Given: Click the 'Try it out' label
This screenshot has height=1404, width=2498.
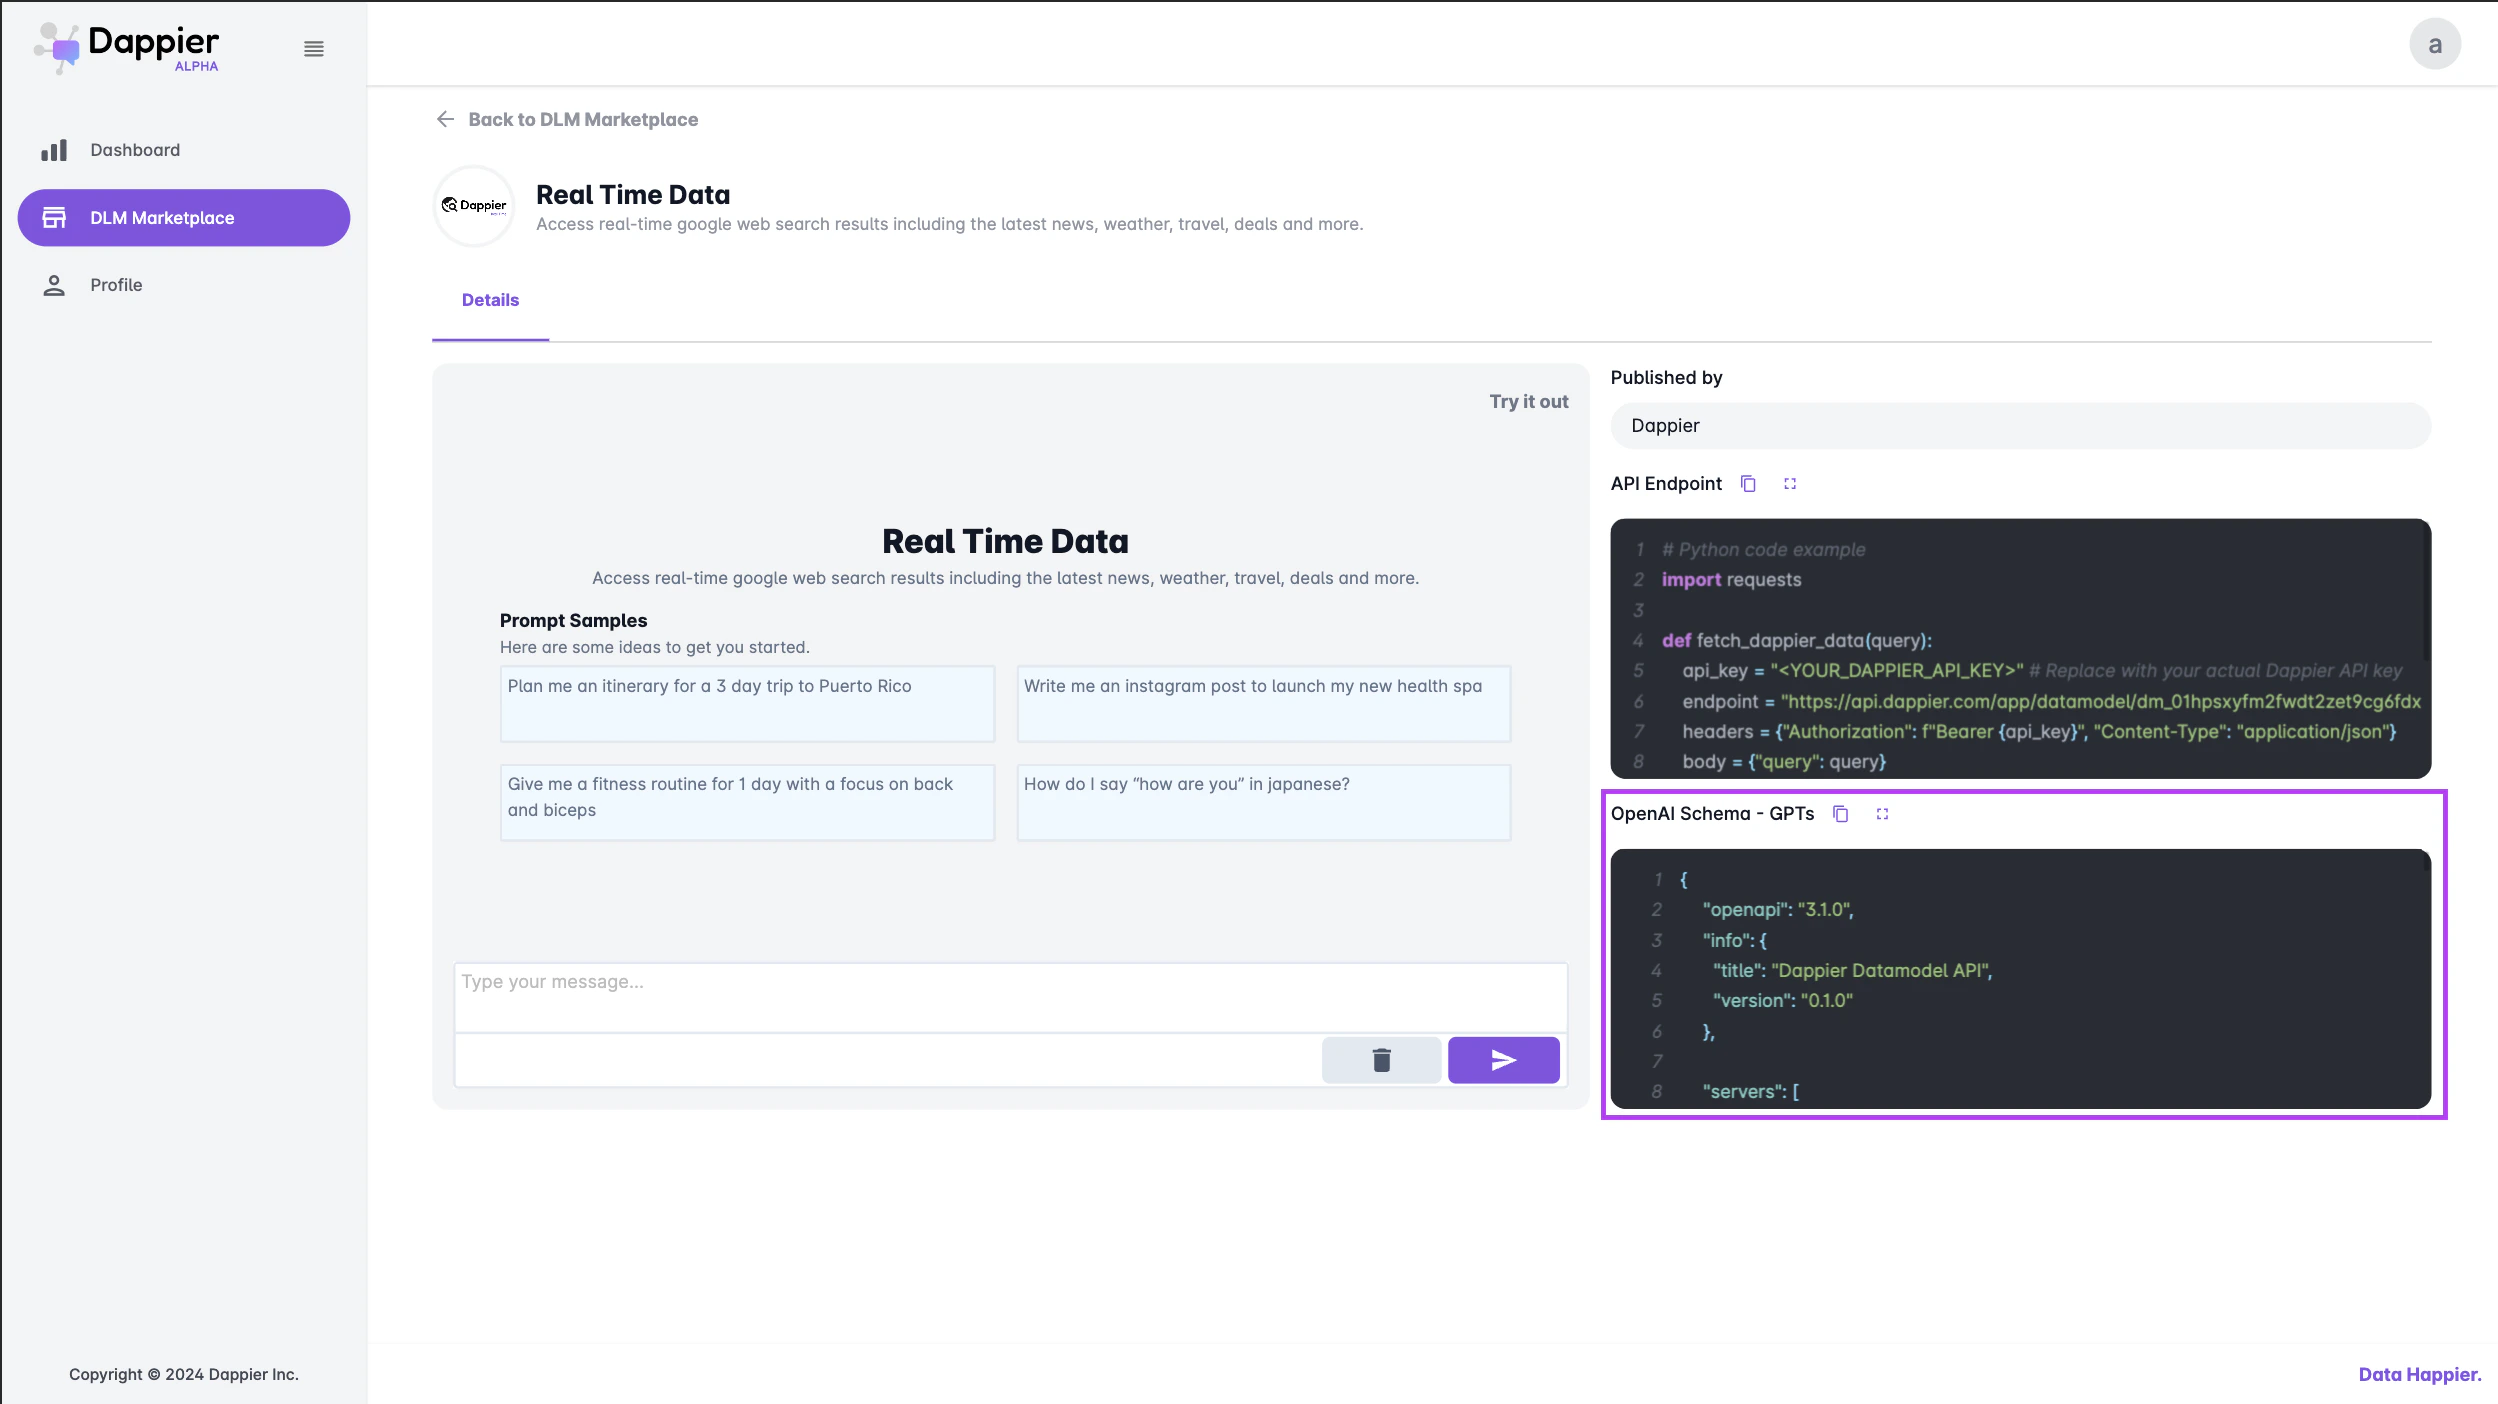Looking at the screenshot, I should (1528, 401).
